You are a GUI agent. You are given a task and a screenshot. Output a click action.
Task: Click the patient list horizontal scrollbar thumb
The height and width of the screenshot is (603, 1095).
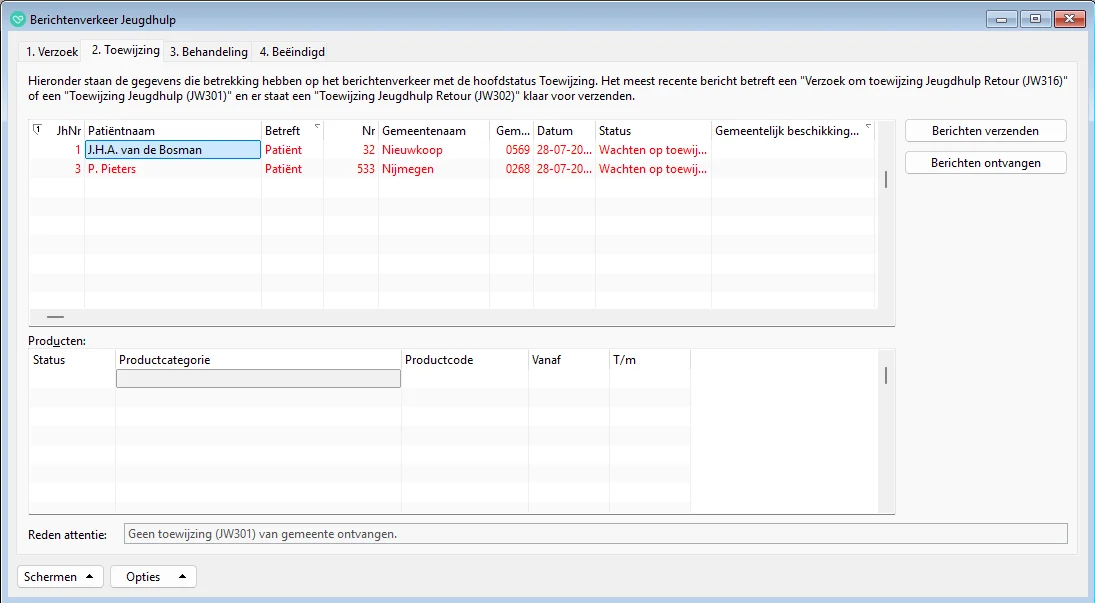pyautogui.click(x=55, y=316)
